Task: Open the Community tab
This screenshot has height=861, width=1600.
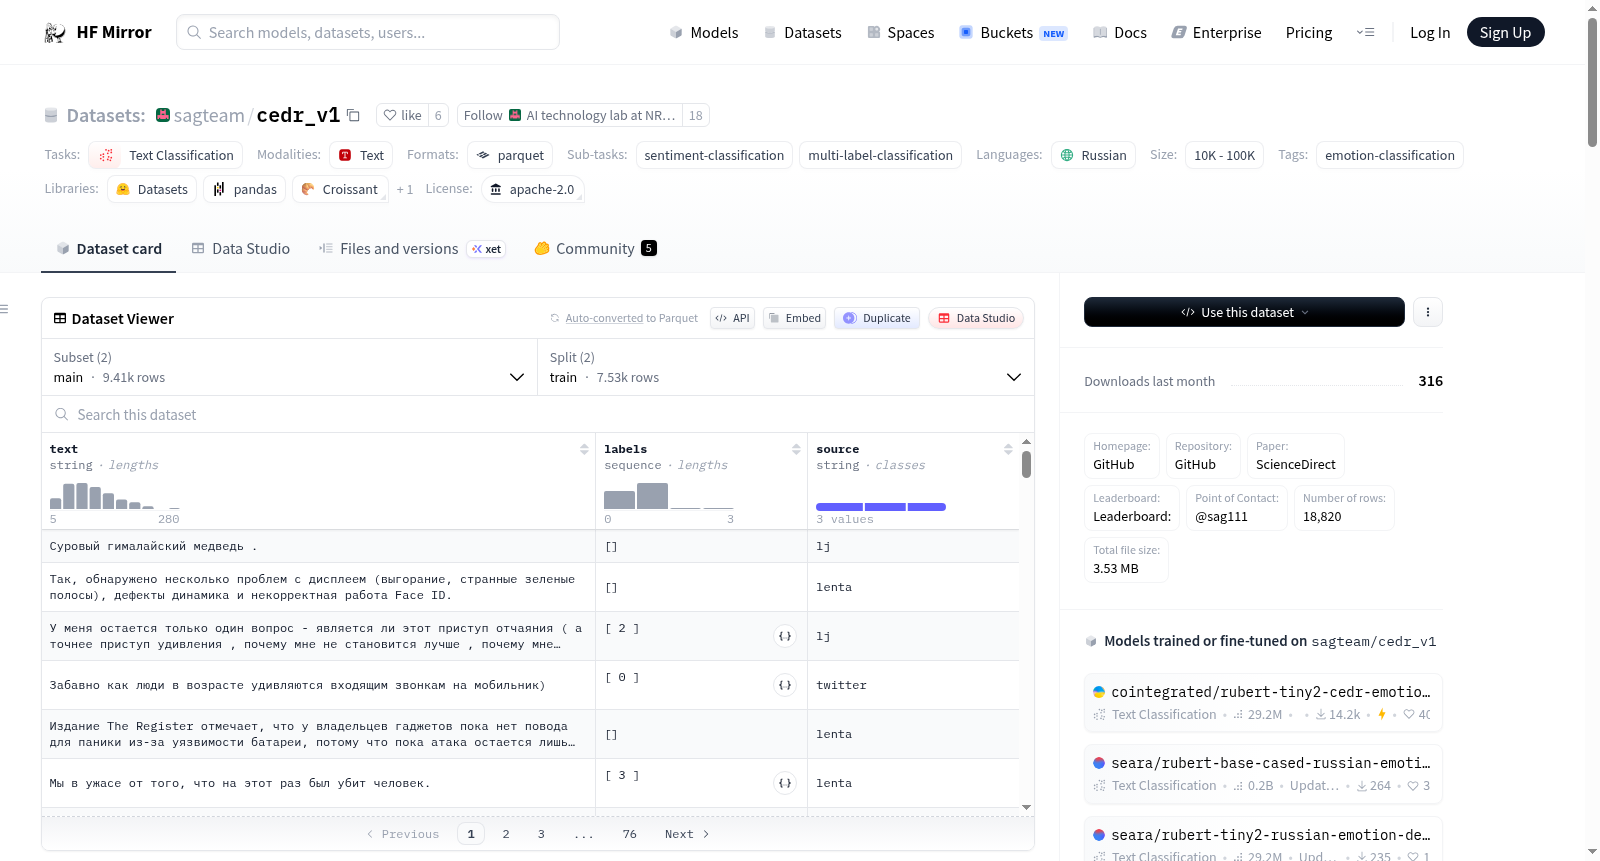Action: pos(595,249)
